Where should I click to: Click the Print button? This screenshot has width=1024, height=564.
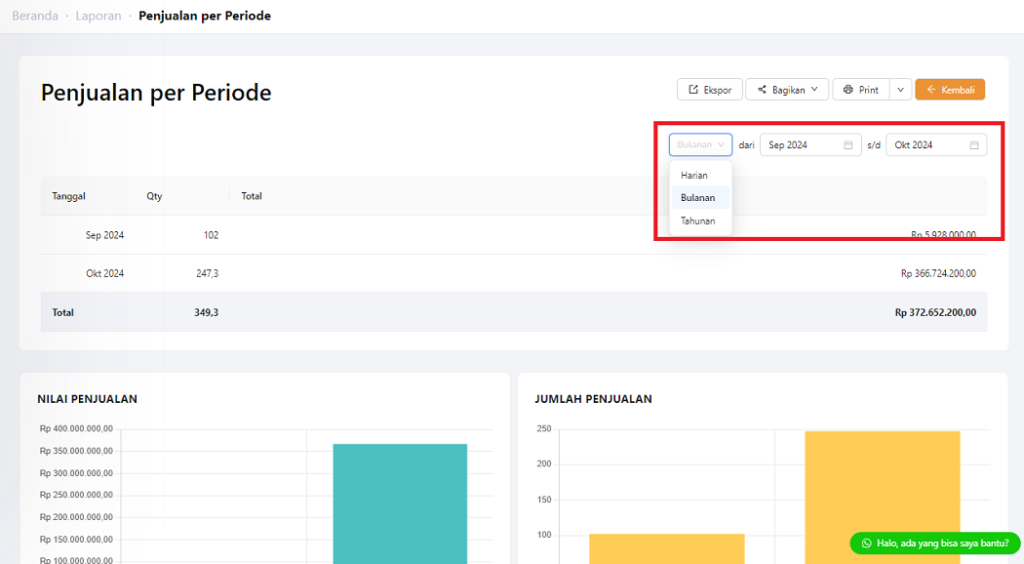click(861, 89)
